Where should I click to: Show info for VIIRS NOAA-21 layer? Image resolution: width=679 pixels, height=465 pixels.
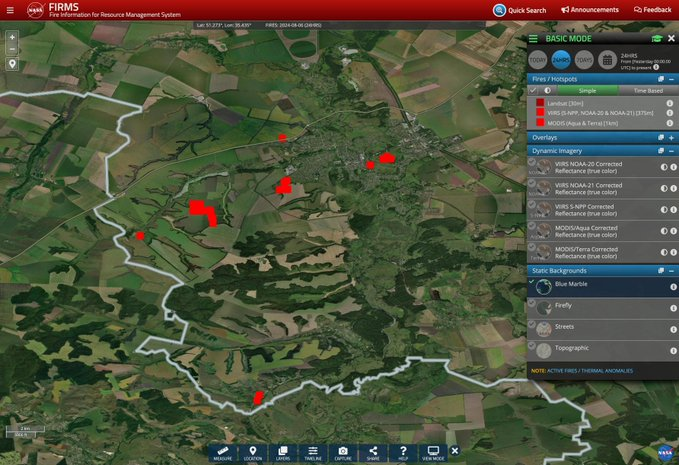coord(673,188)
